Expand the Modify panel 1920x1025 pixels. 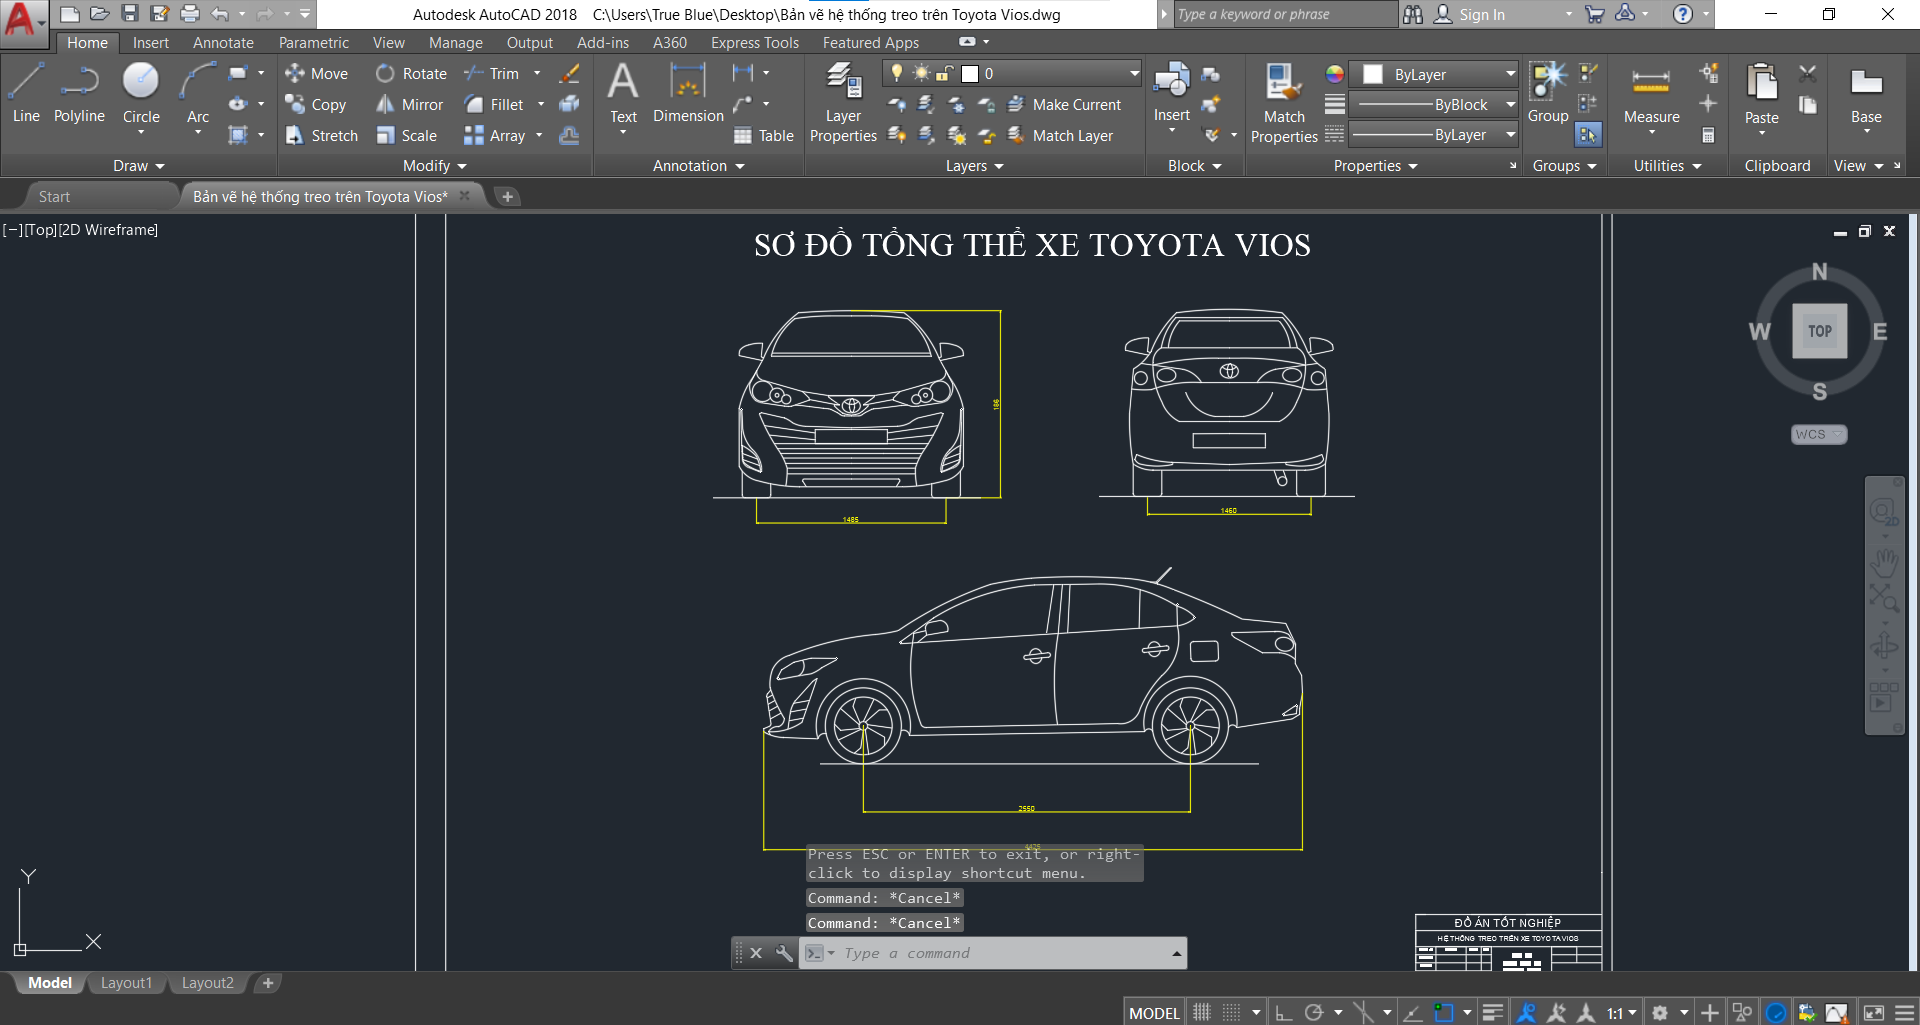[435, 166]
